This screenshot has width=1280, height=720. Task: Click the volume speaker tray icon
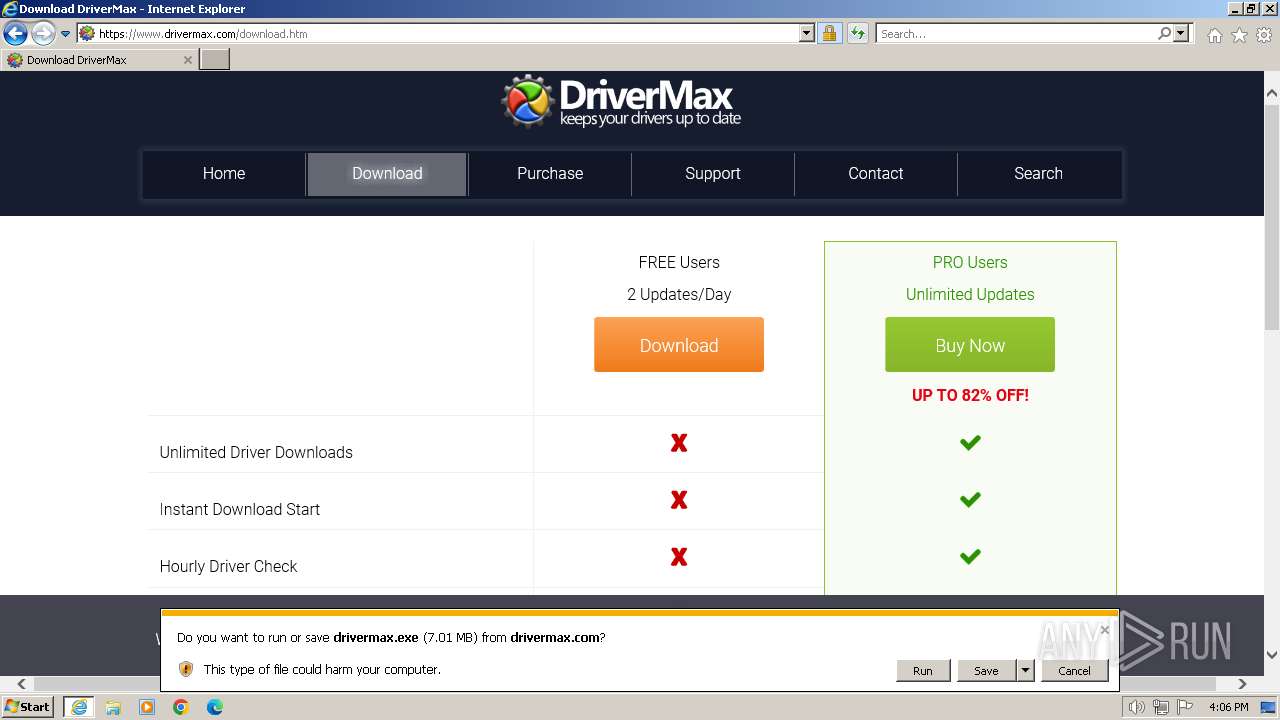(x=1137, y=707)
